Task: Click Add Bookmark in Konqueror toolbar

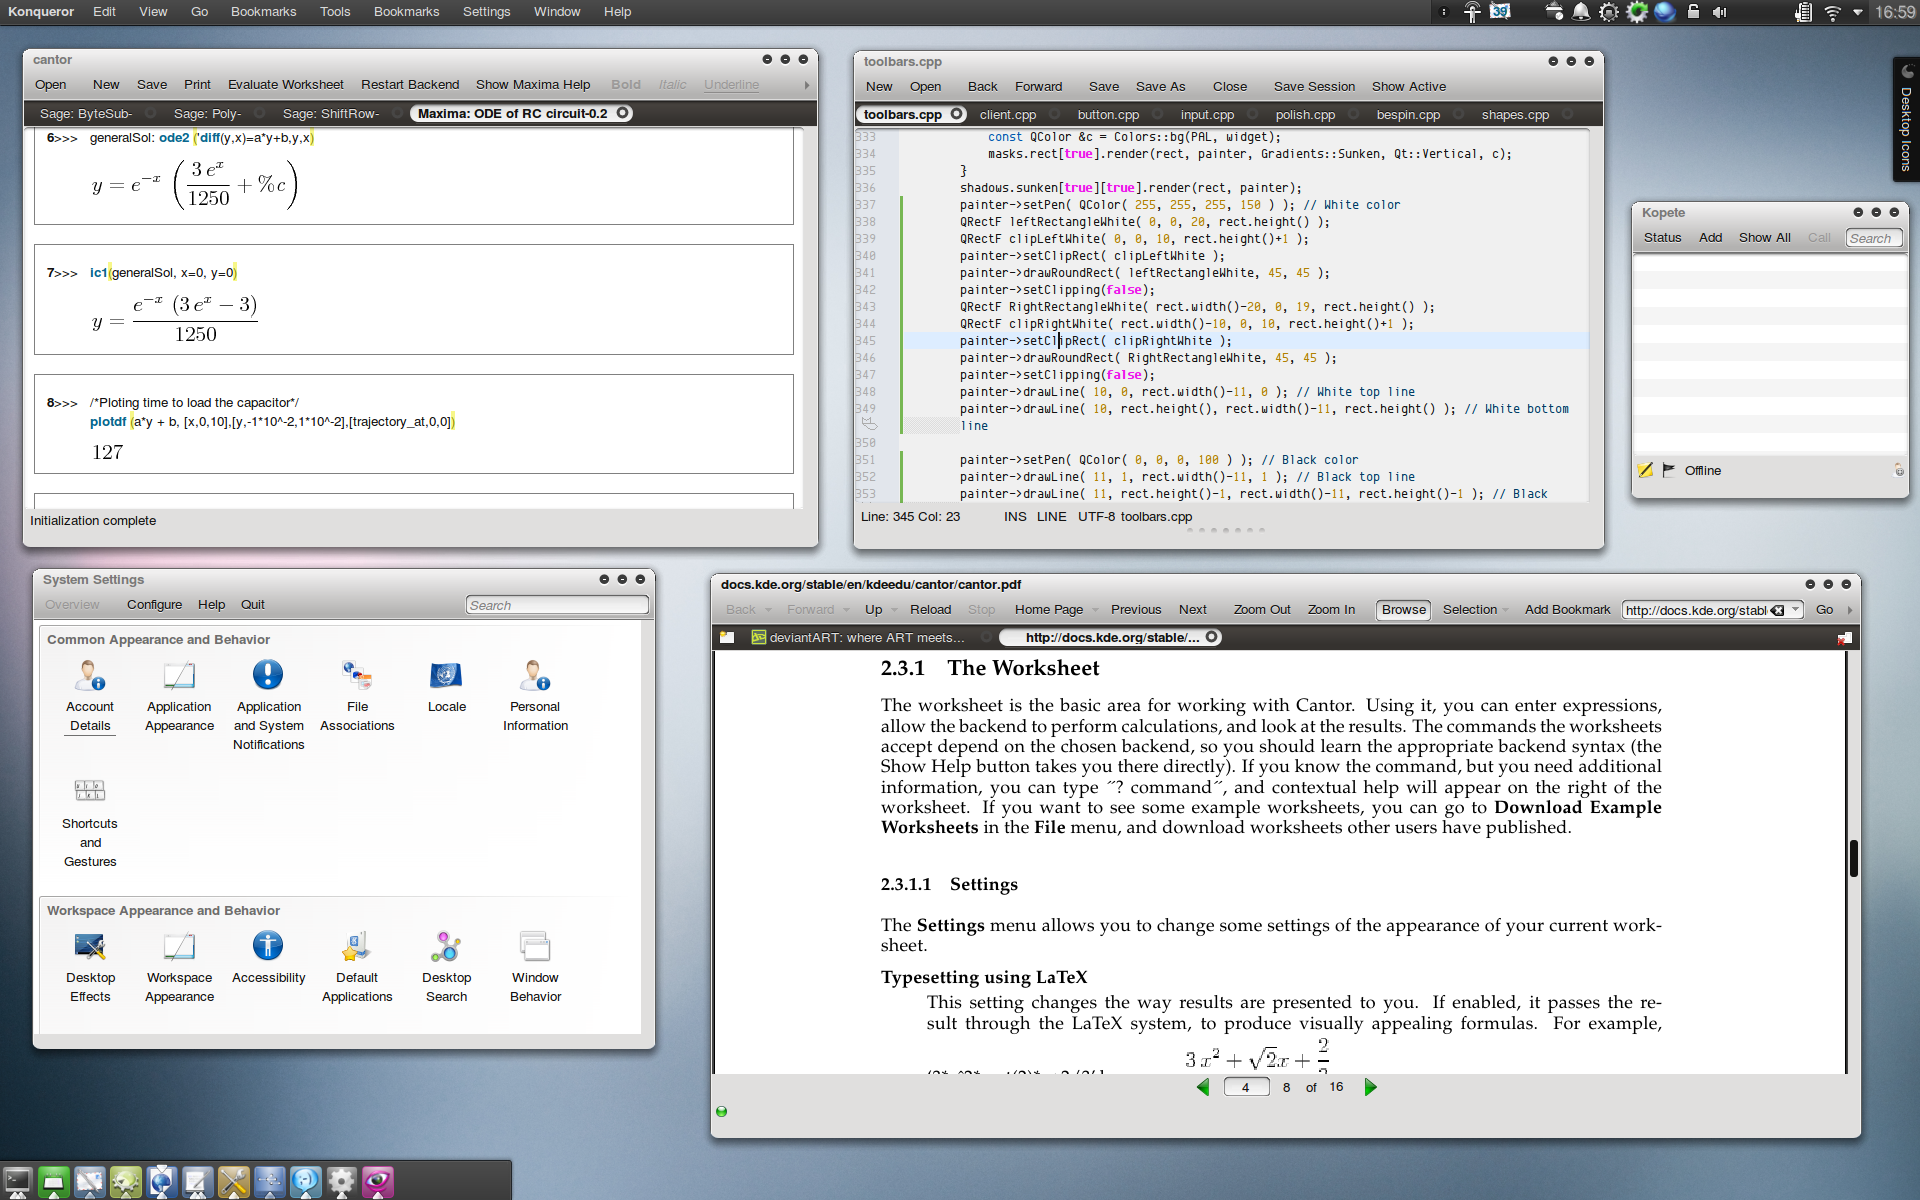Action: [x=1567, y=610]
